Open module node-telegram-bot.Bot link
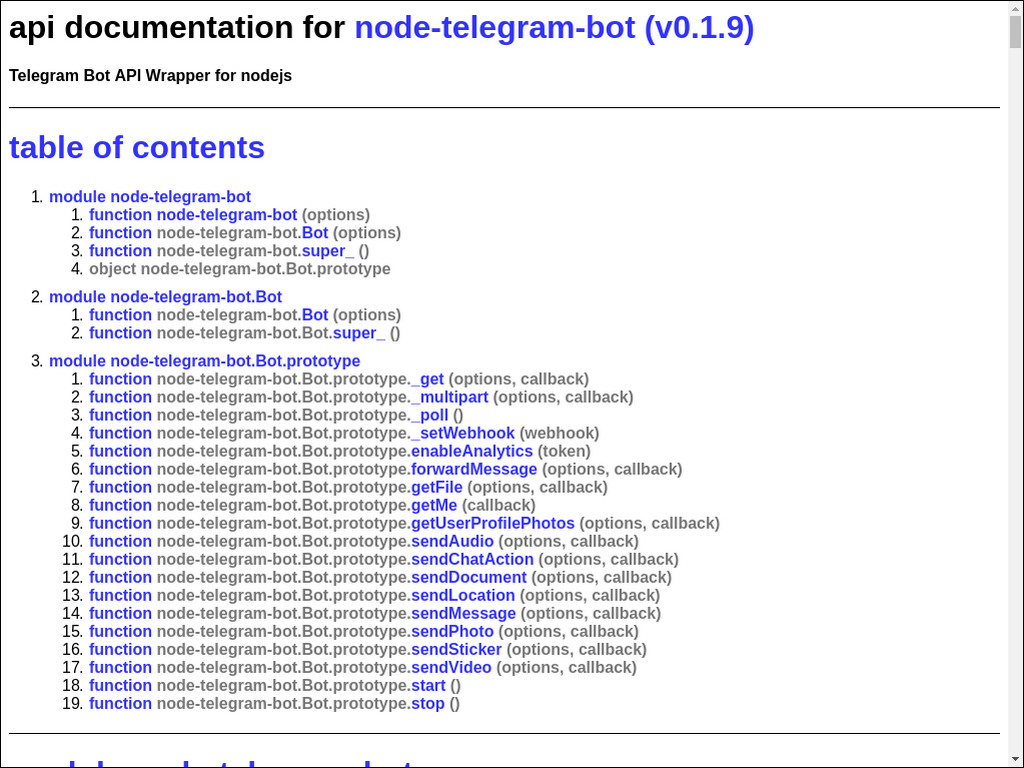 [165, 297]
